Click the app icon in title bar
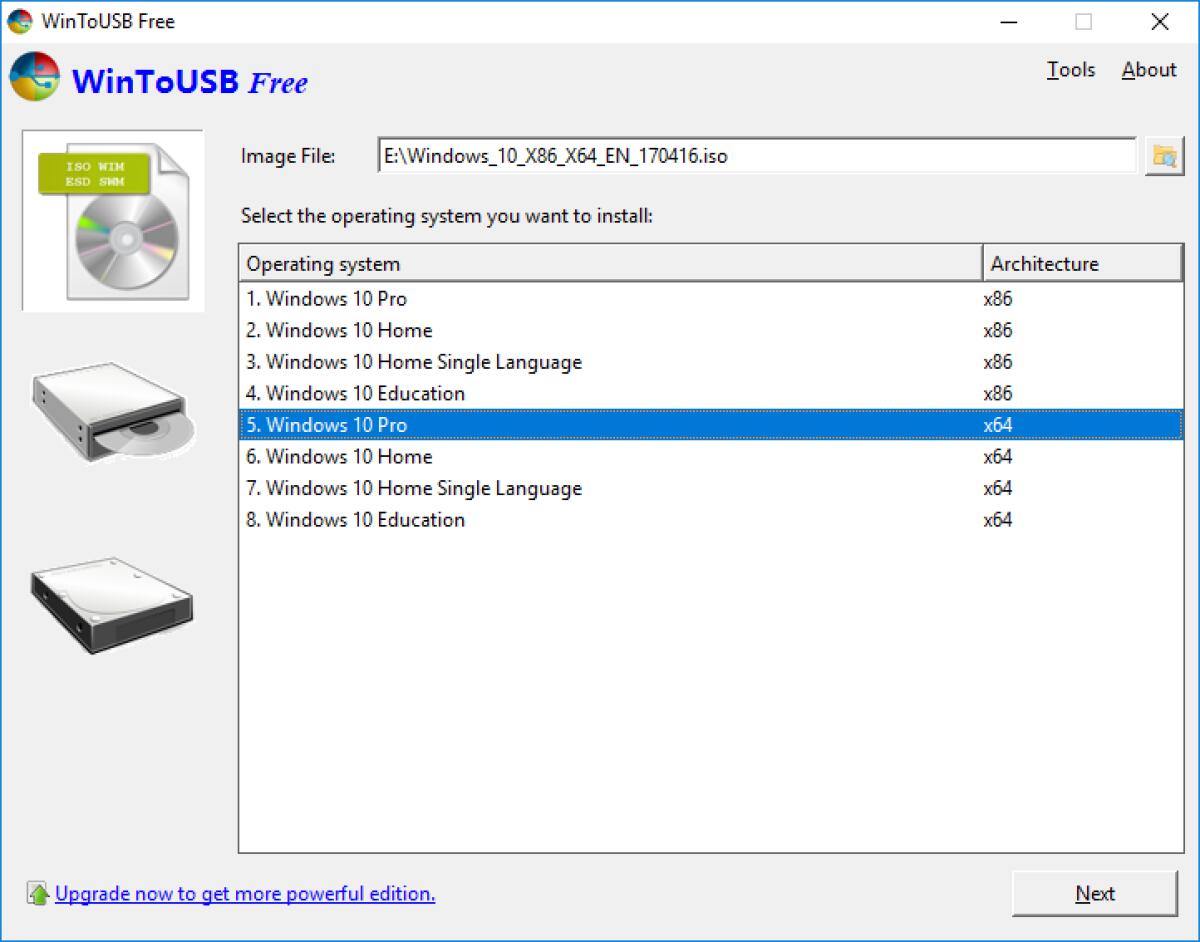 (19, 20)
